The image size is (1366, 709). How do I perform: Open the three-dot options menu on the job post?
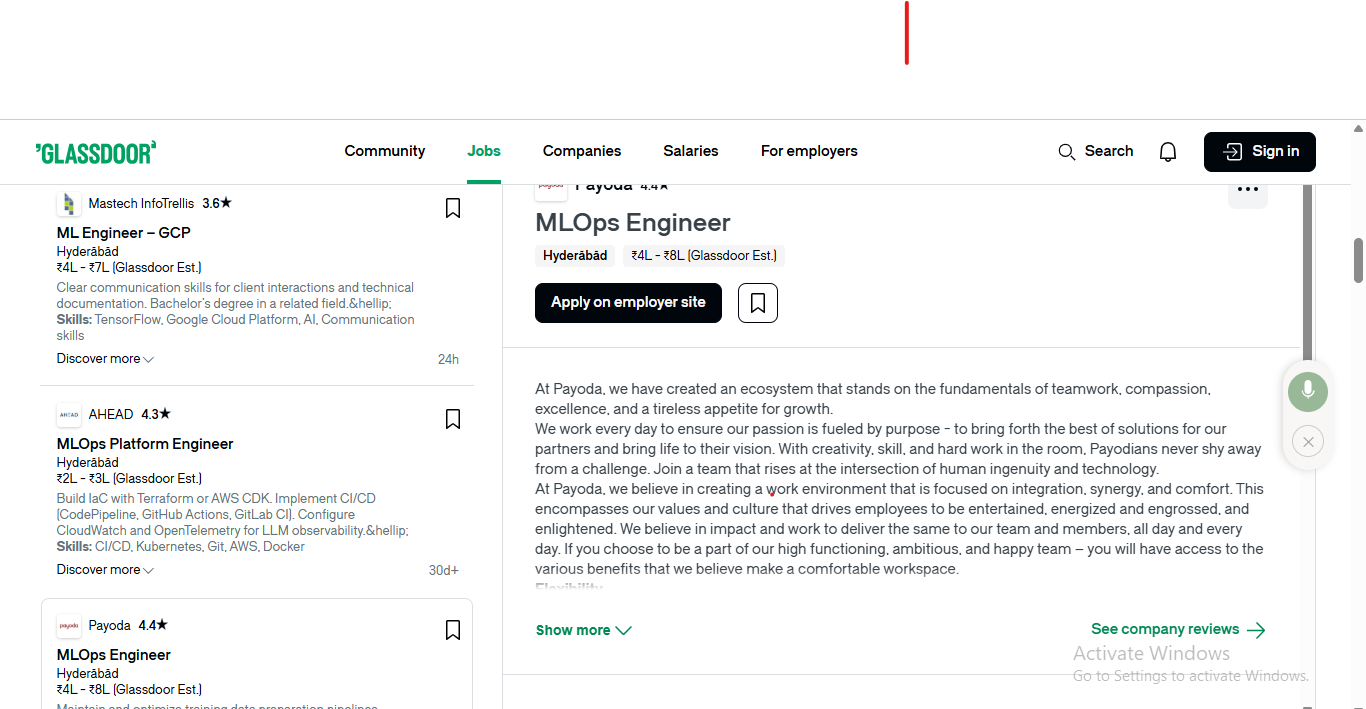[1247, 190]
